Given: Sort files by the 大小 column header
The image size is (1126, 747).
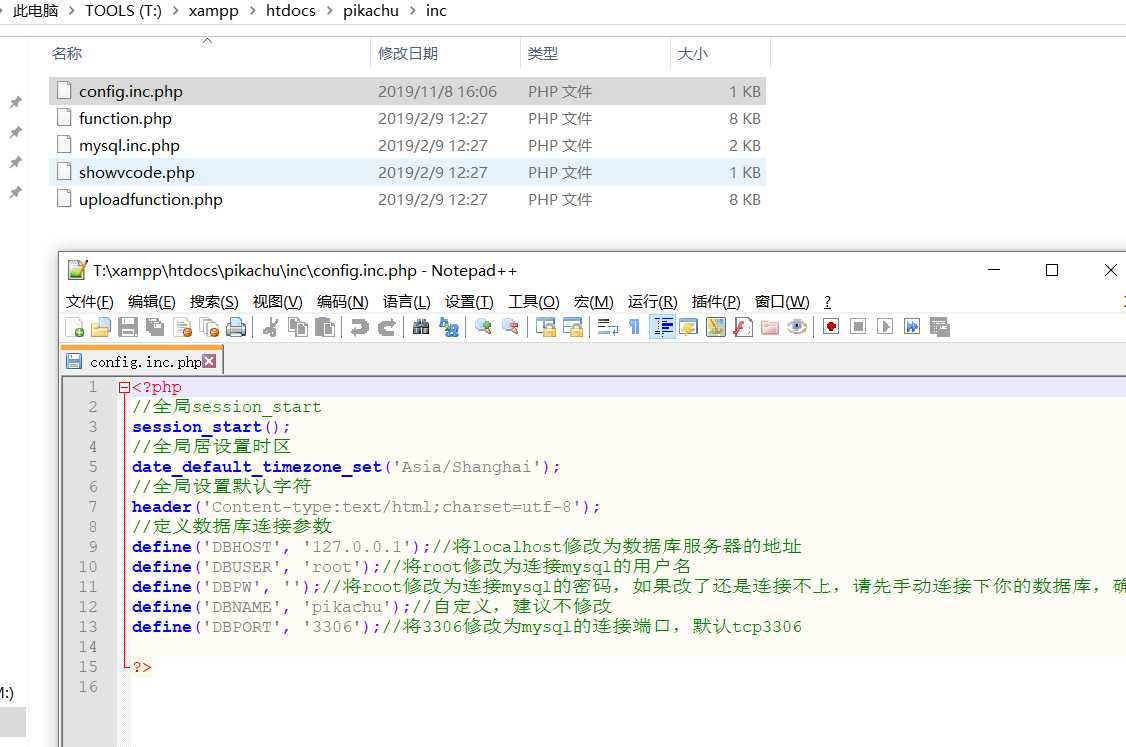Looking at the screenshot, I should pyautogui.click(x=720, y=53).
